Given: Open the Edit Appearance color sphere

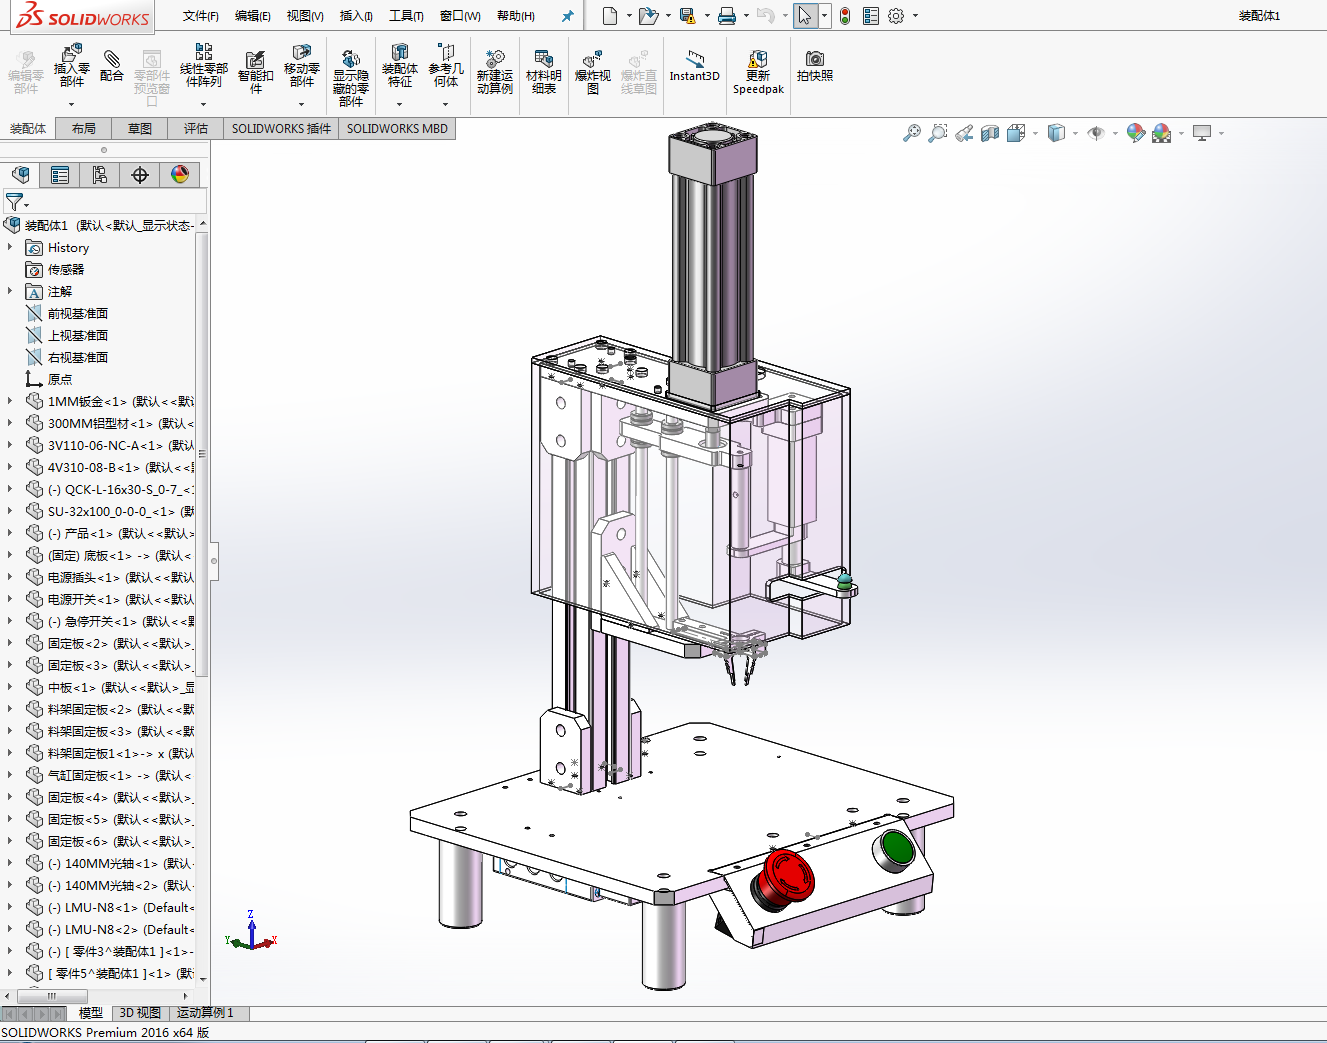Looking at the screenshot, I should [x=1135, y=133].
